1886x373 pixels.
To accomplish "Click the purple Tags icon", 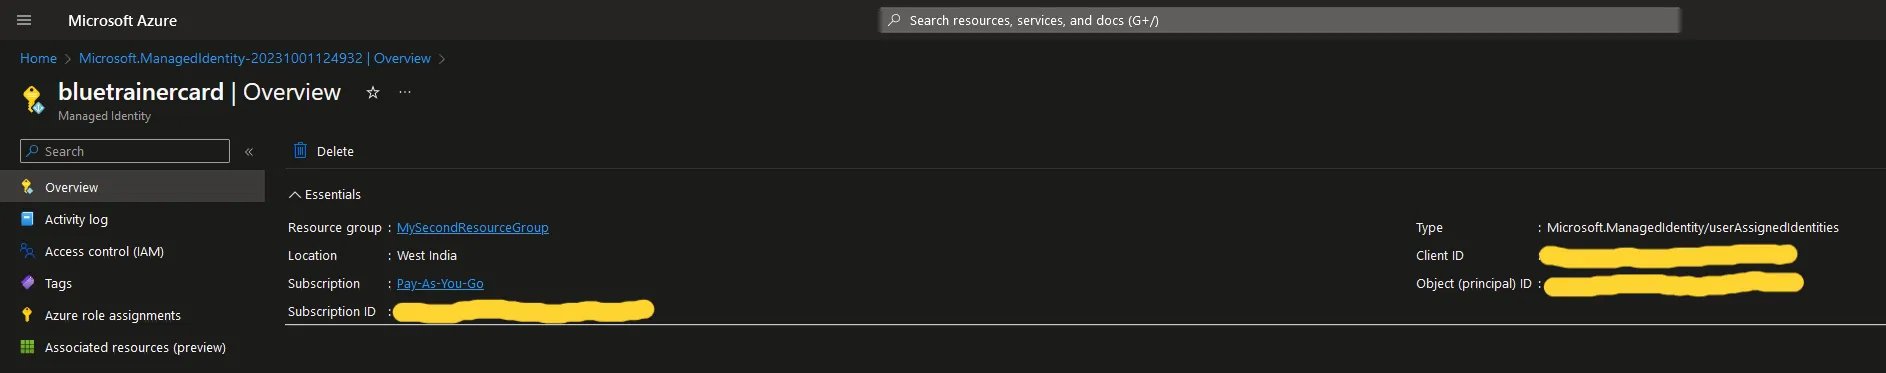I will point(27,283).
